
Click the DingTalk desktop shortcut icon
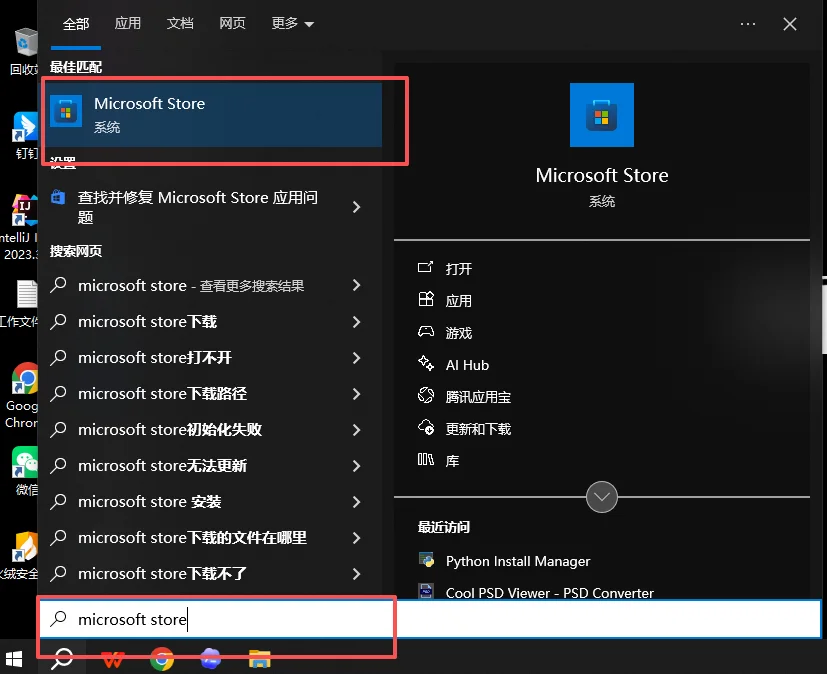click(25, 127)
